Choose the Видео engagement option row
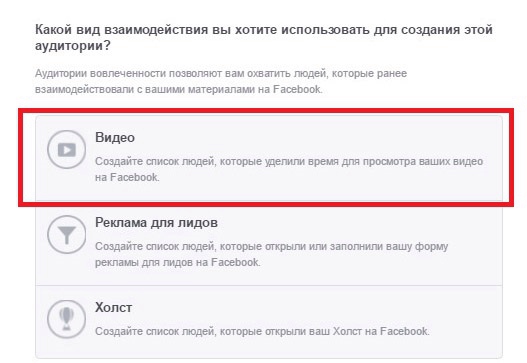 269,158
